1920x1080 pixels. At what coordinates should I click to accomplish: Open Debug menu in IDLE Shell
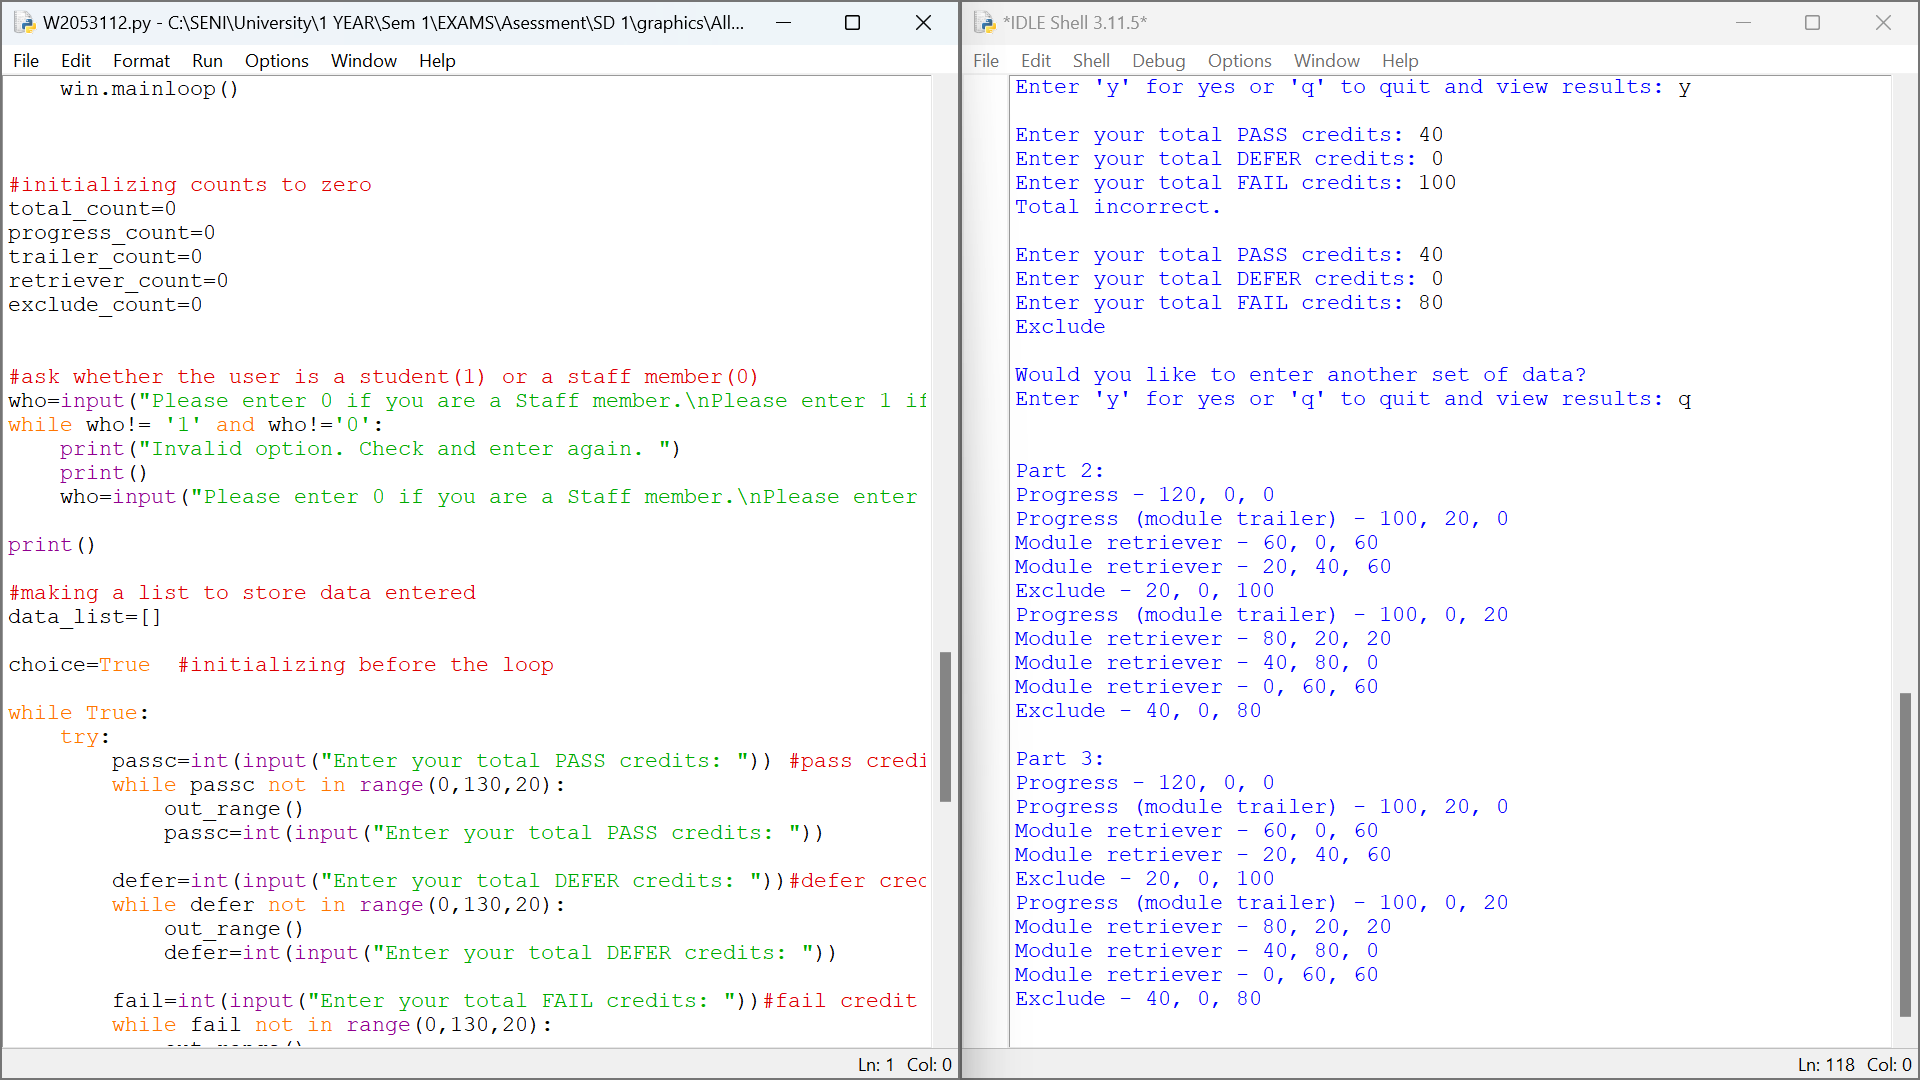(1159, 61)
